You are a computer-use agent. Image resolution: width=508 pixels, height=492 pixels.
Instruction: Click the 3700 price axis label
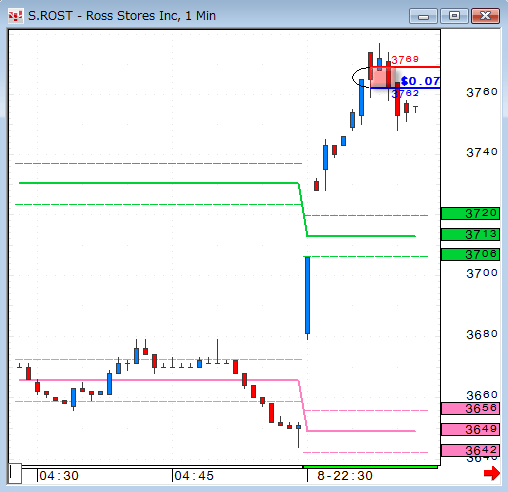click(482, 274)
